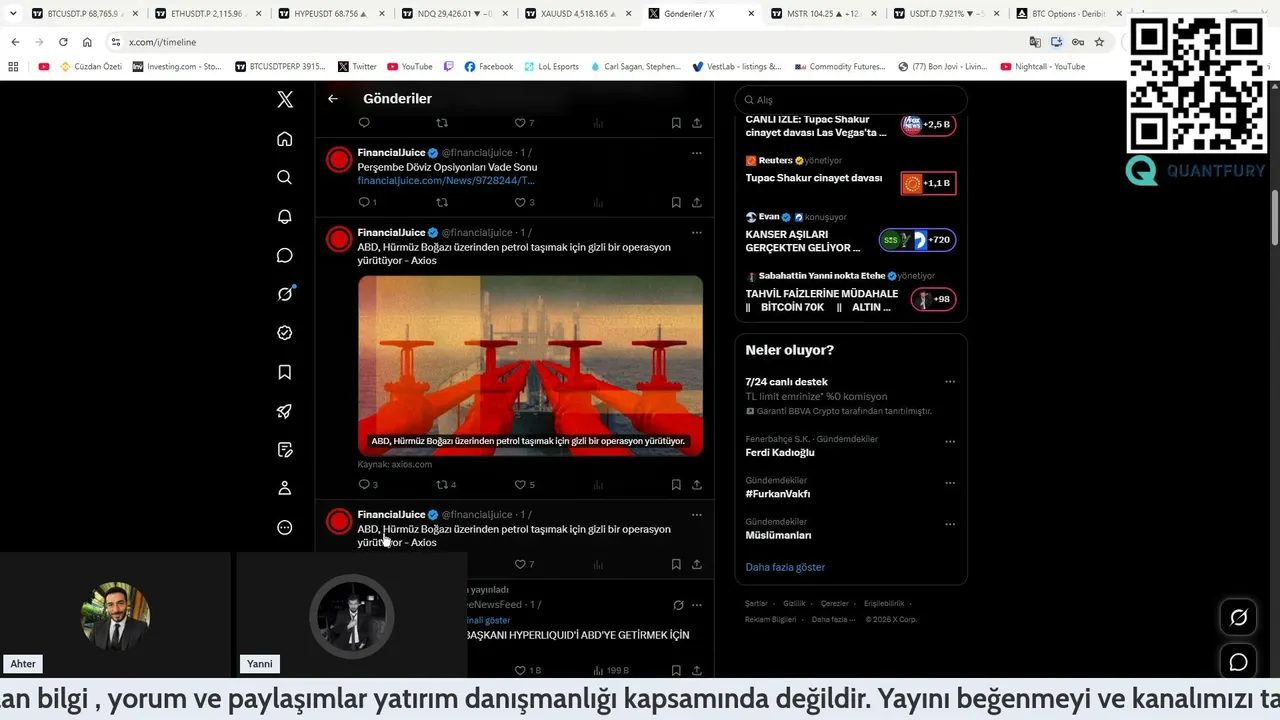Like the HYPERLIQUID post
Image resolution: width=1280 pixels, height=720 pixels.
tap(520, 670)
